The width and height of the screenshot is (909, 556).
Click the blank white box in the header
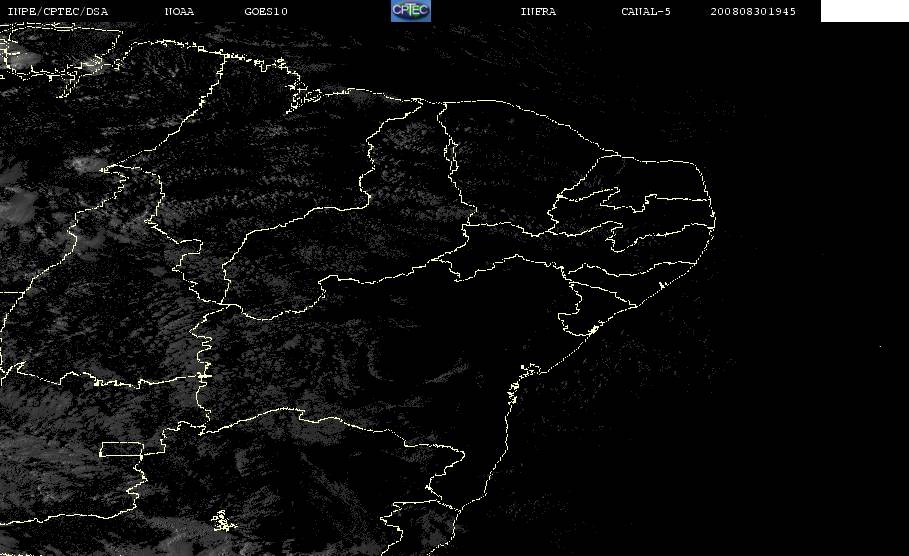point(864,10)
